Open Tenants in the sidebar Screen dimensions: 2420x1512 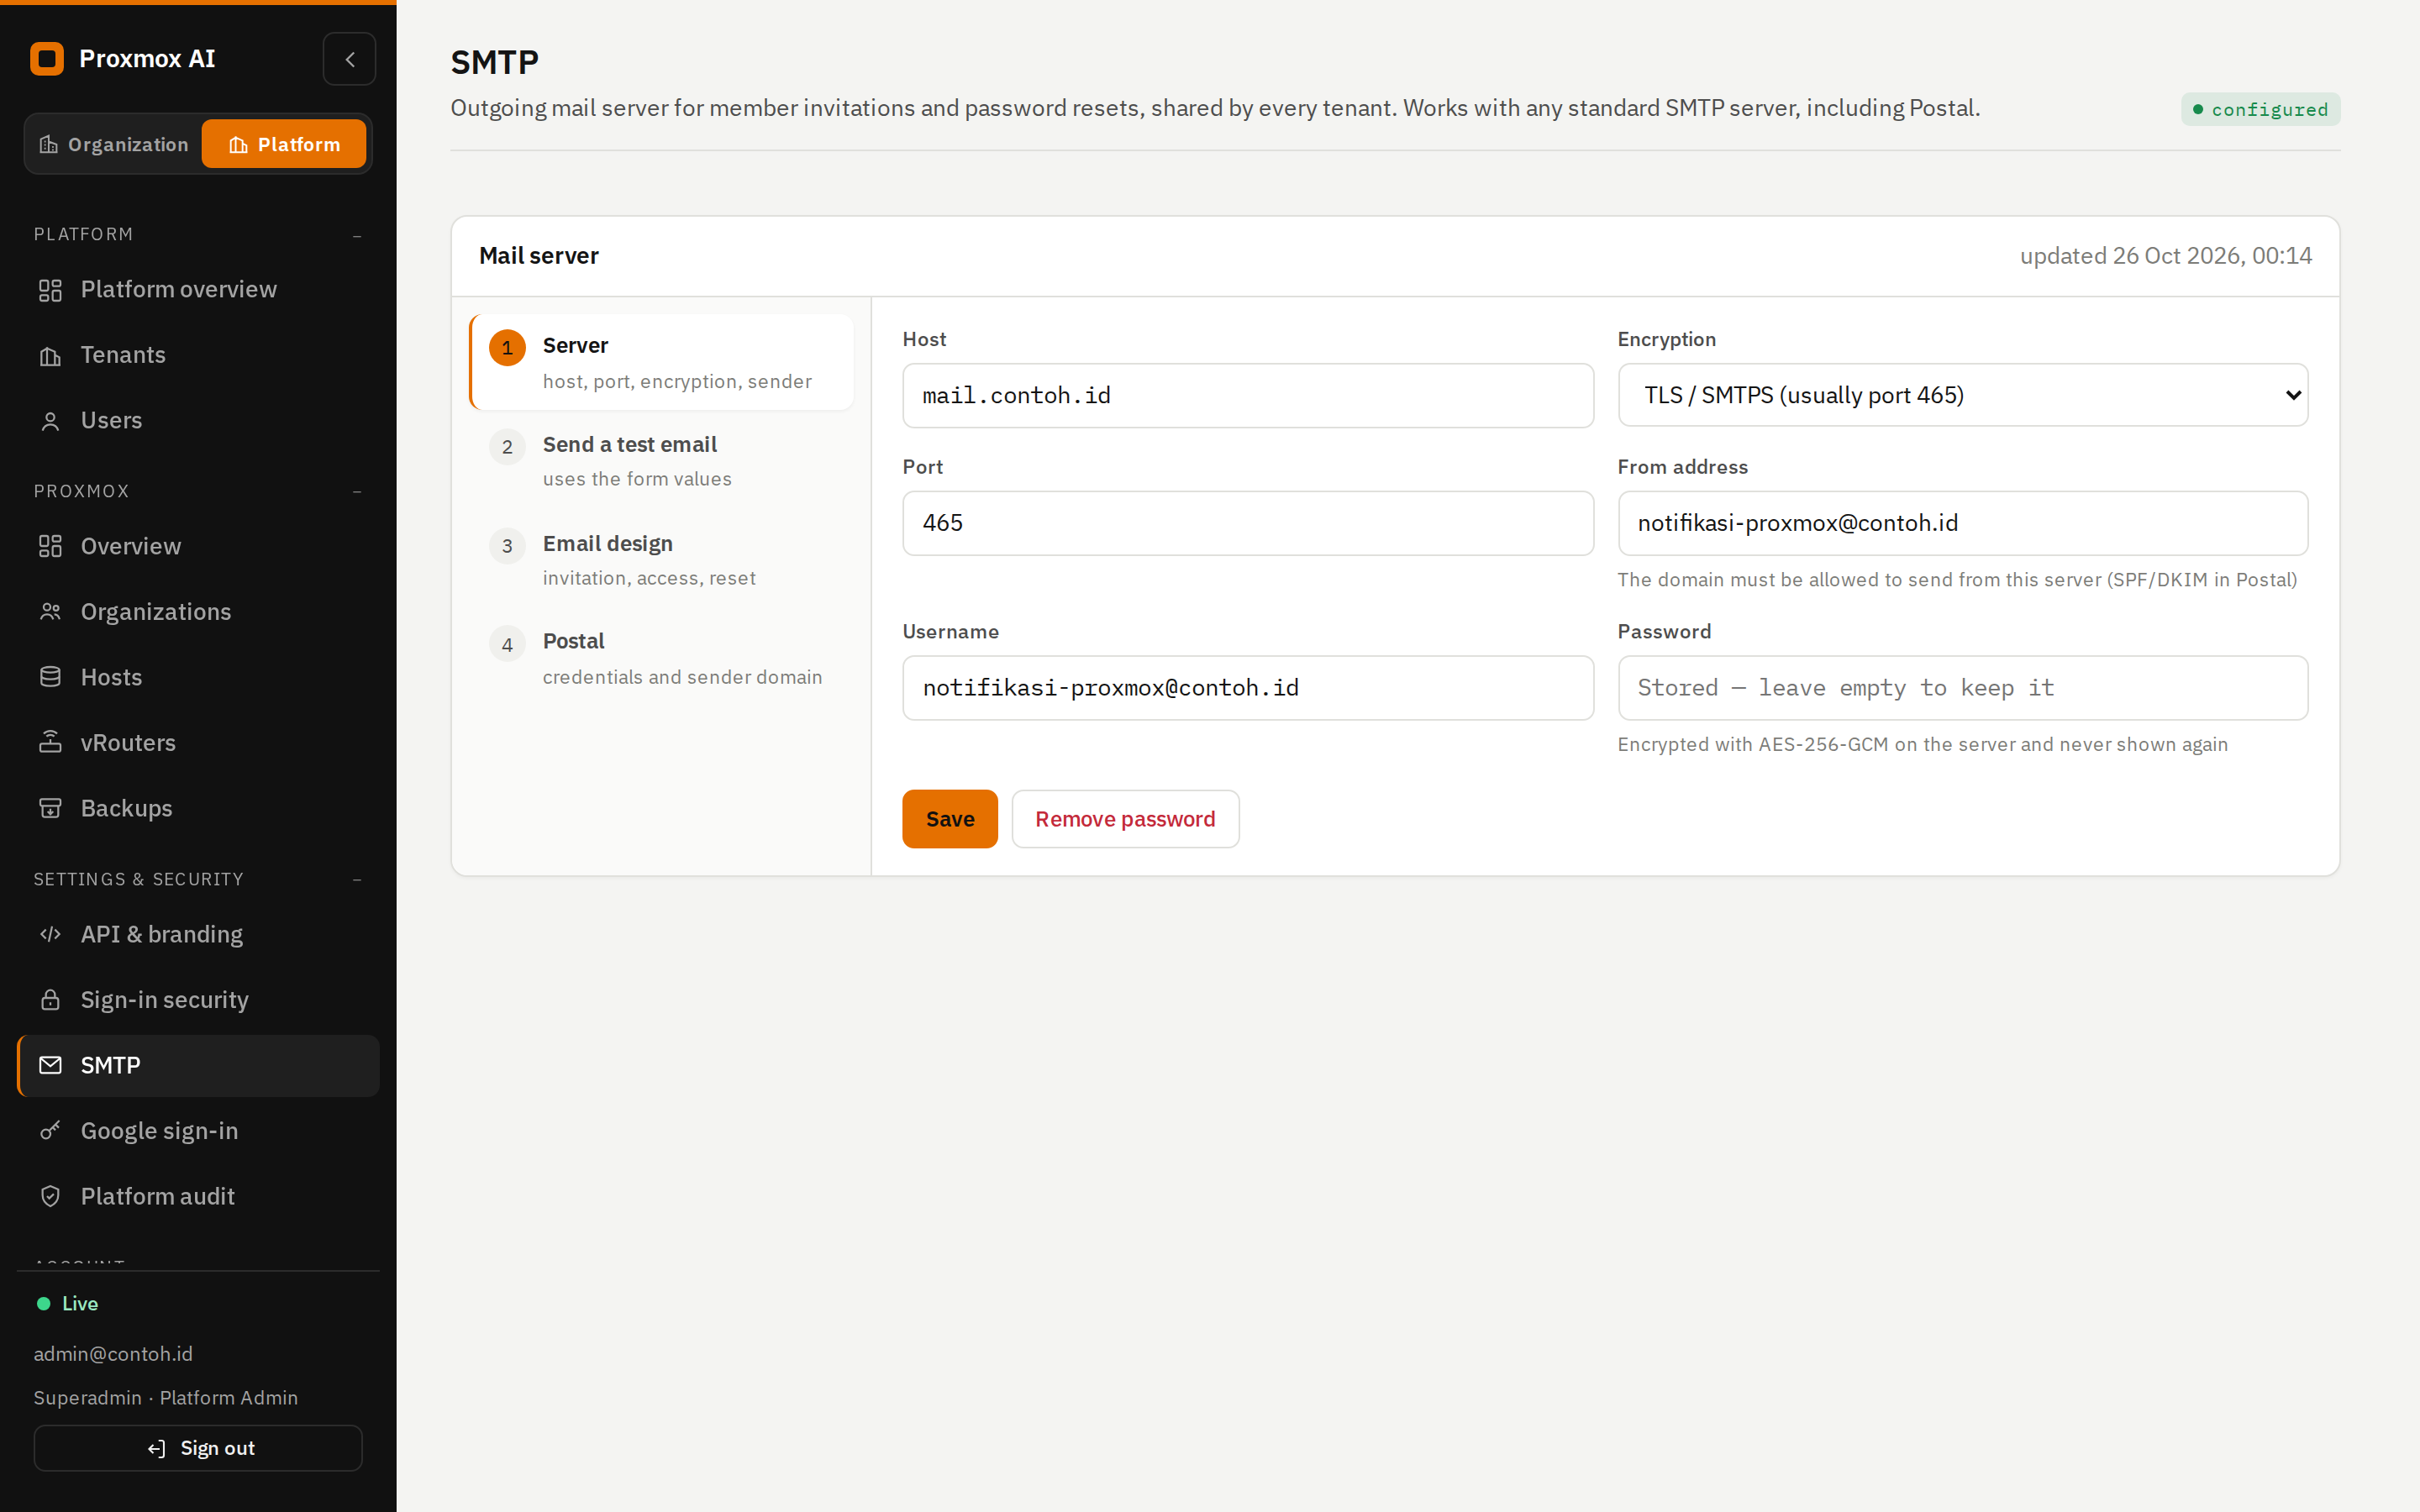[198, 355]
